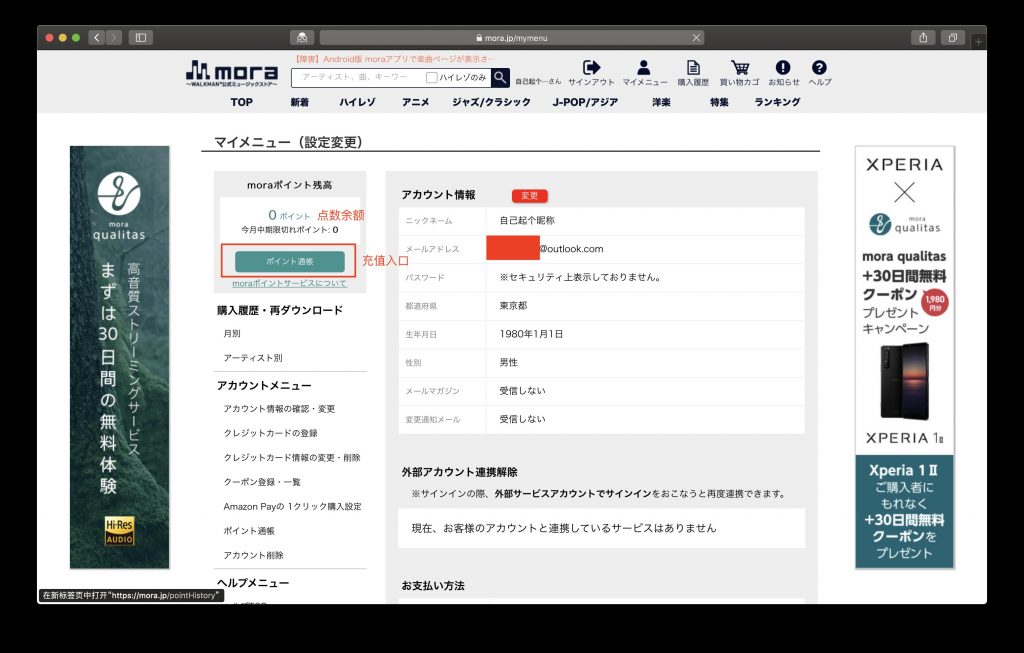
Task: Click the 東京都 prefecture value
Action: 513,306
